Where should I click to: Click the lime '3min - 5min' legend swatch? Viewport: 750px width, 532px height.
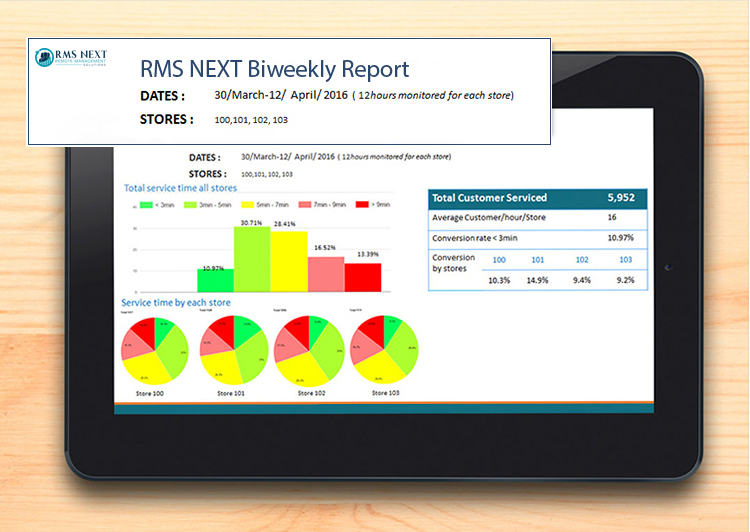click(190, 205)
